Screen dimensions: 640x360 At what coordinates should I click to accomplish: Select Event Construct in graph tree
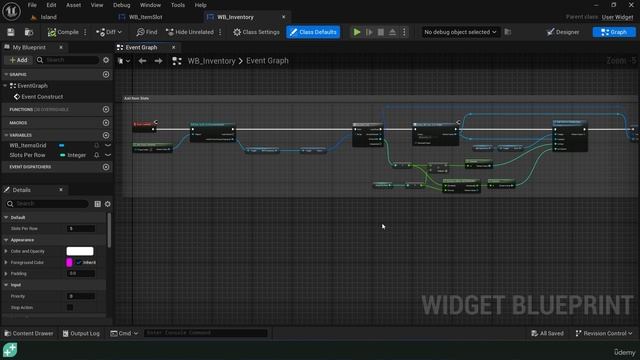[42, 97]
